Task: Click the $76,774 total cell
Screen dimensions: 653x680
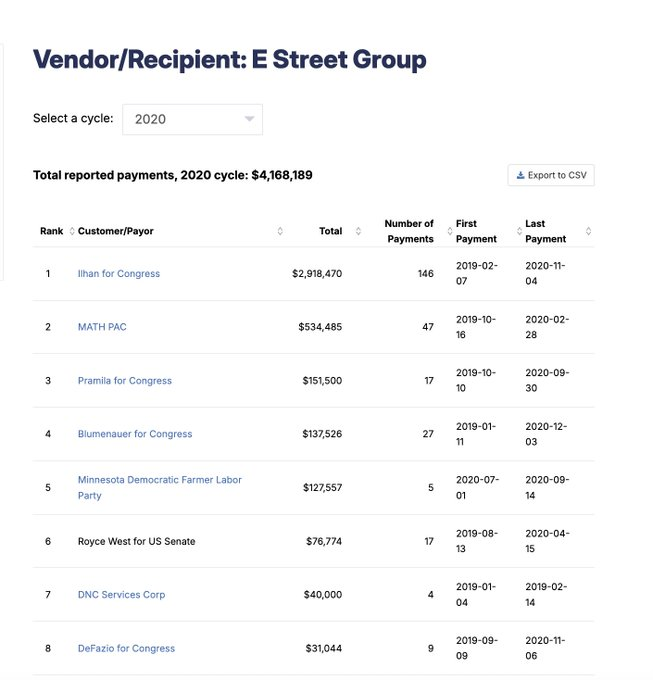Action: click(x=324, y=541)
